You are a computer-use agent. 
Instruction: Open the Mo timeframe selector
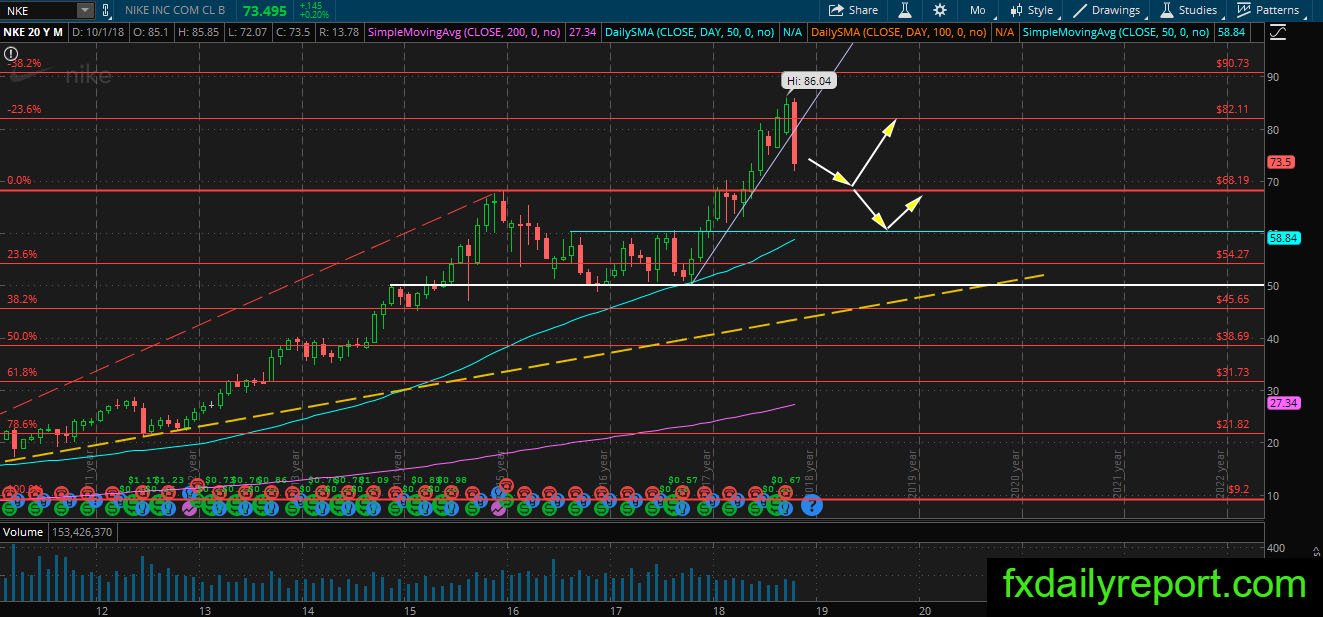pyautogui.click(x=977, y=10)
